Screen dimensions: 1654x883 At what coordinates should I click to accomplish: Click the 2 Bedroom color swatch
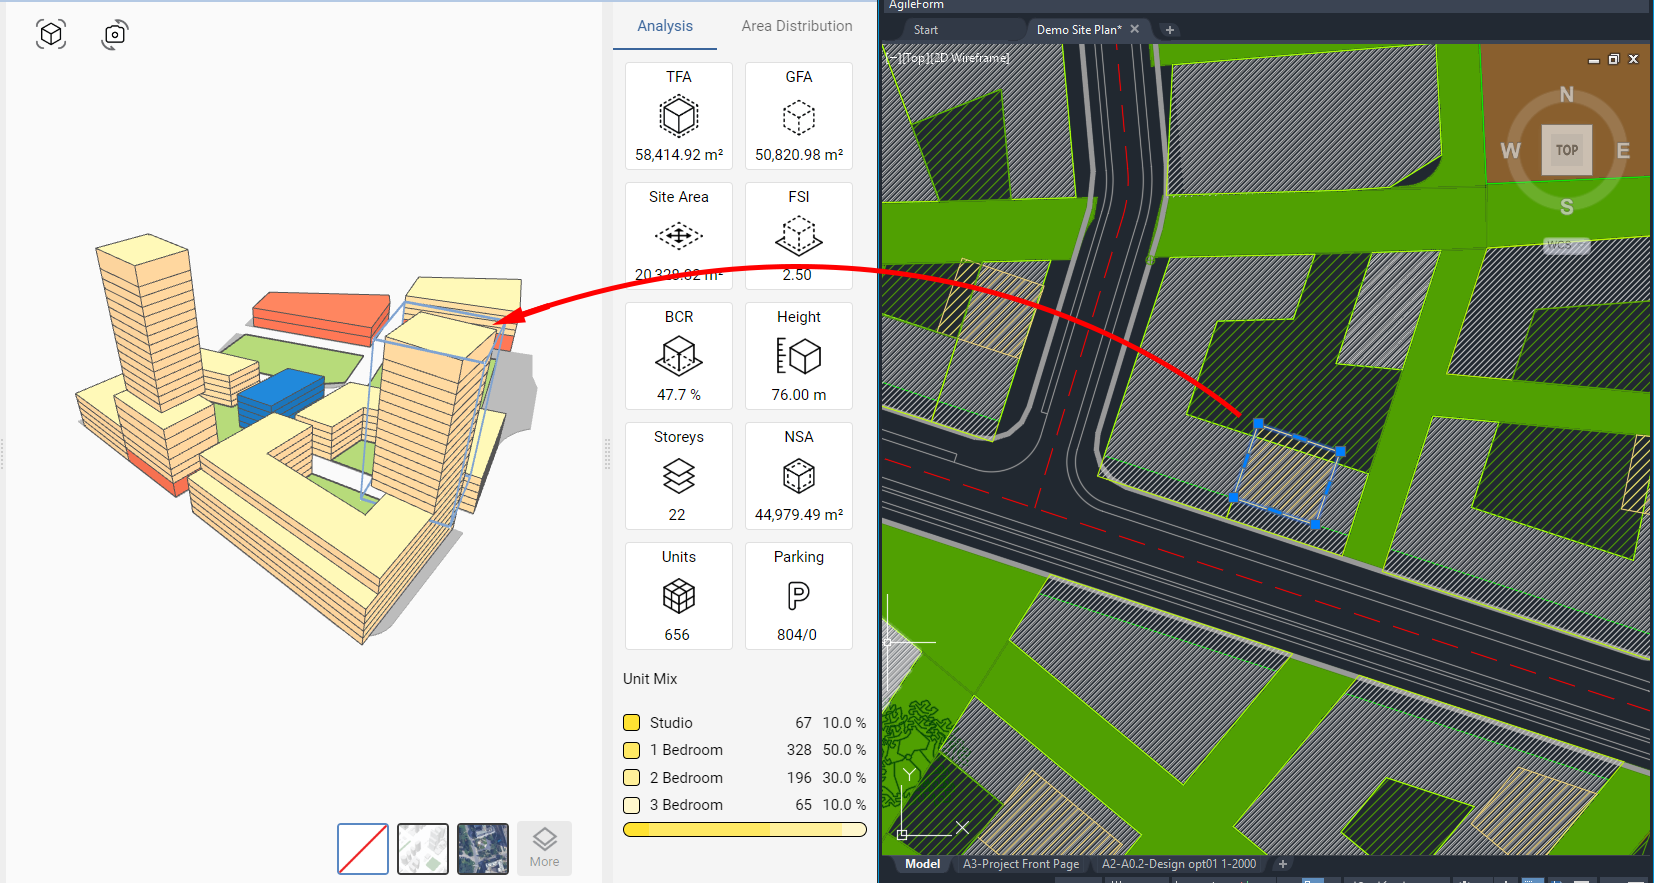(632, 778)
